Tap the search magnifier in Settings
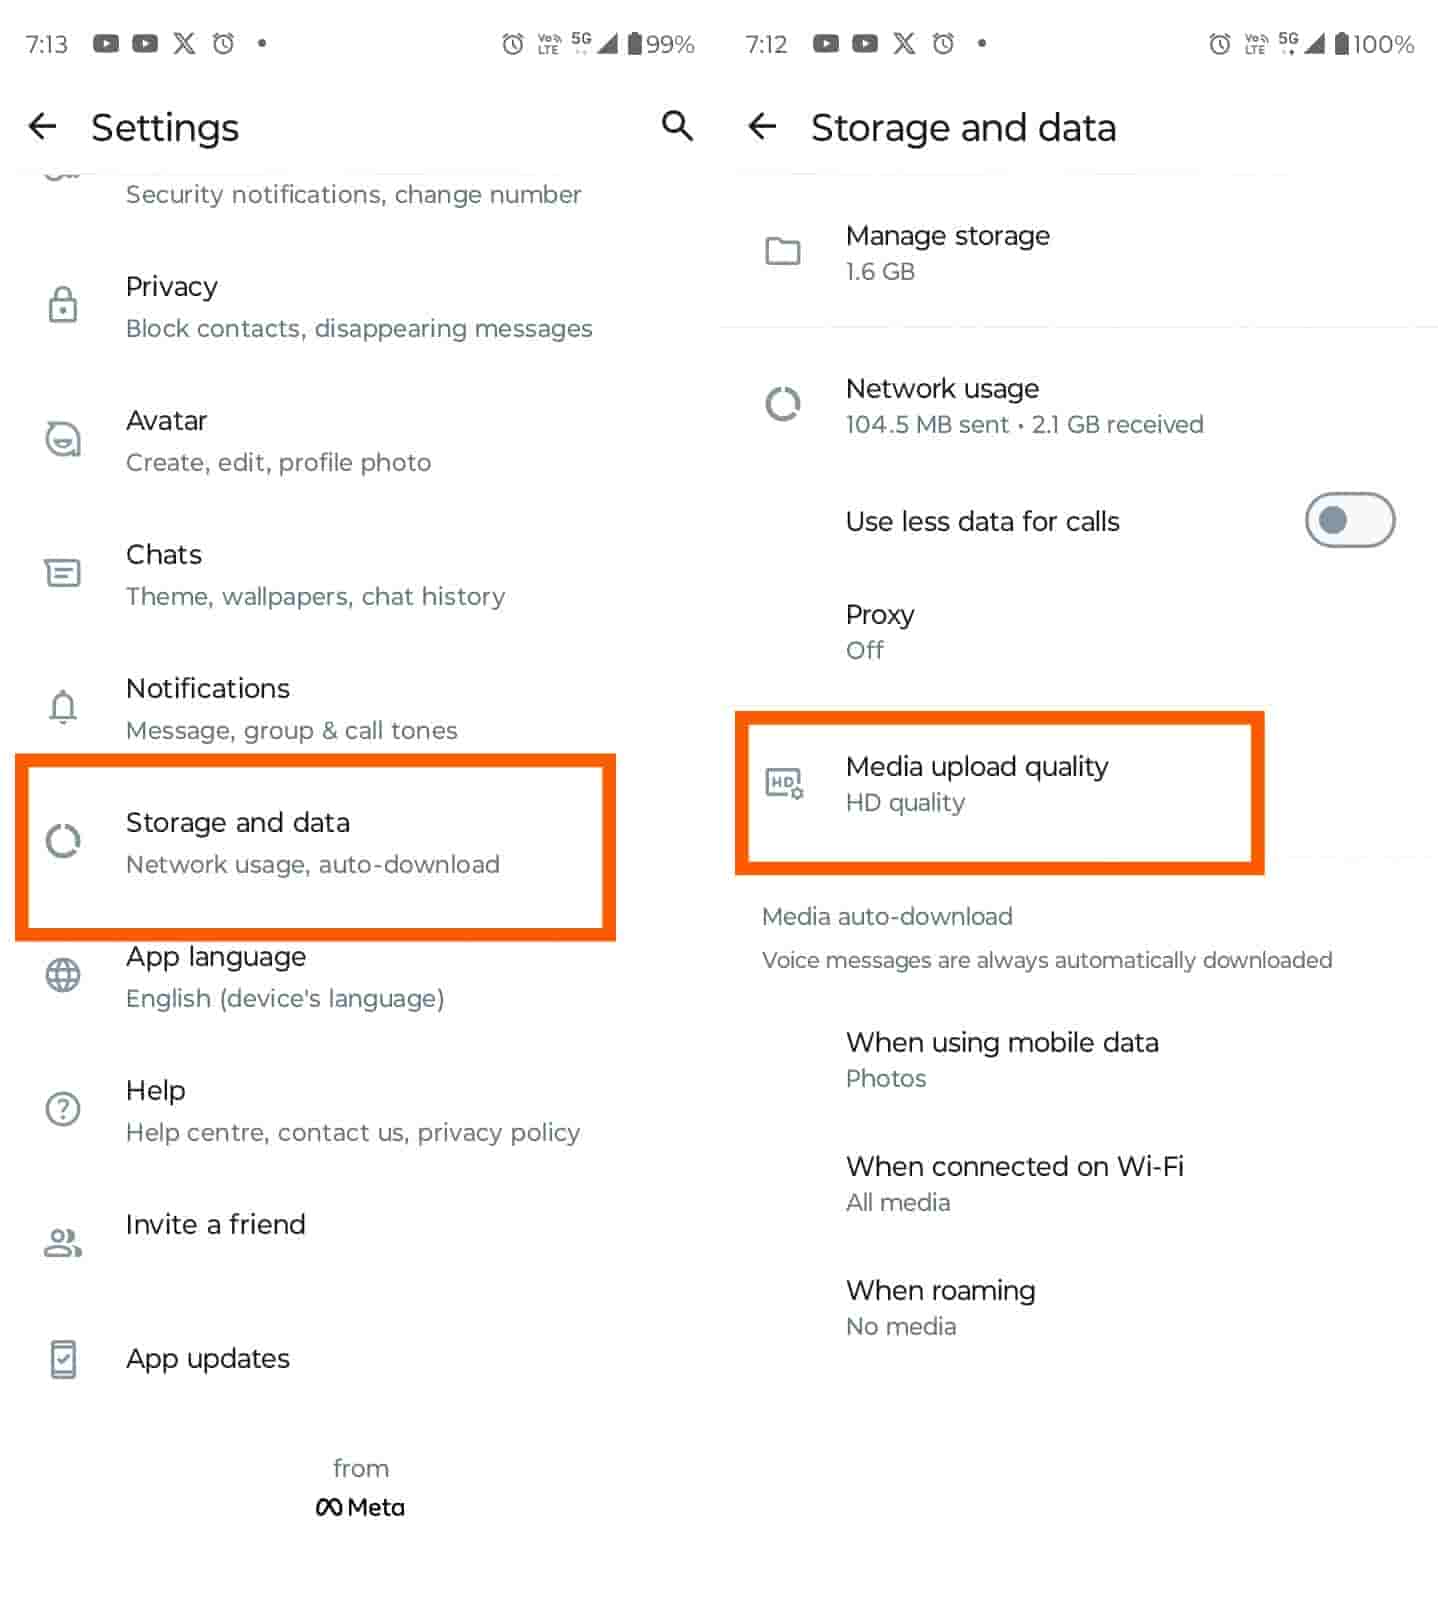The image size is (1438, 1600). click(x=677, y=126)
